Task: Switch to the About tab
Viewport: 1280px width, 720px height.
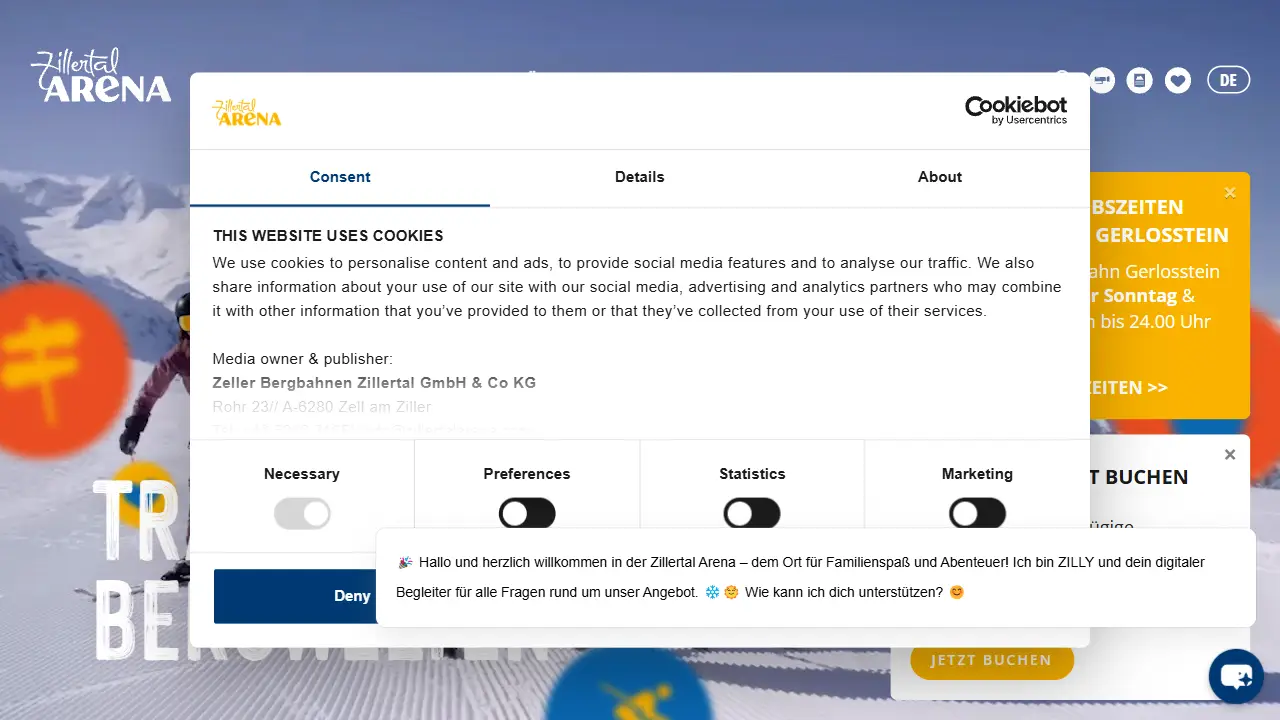Action: 940,177
